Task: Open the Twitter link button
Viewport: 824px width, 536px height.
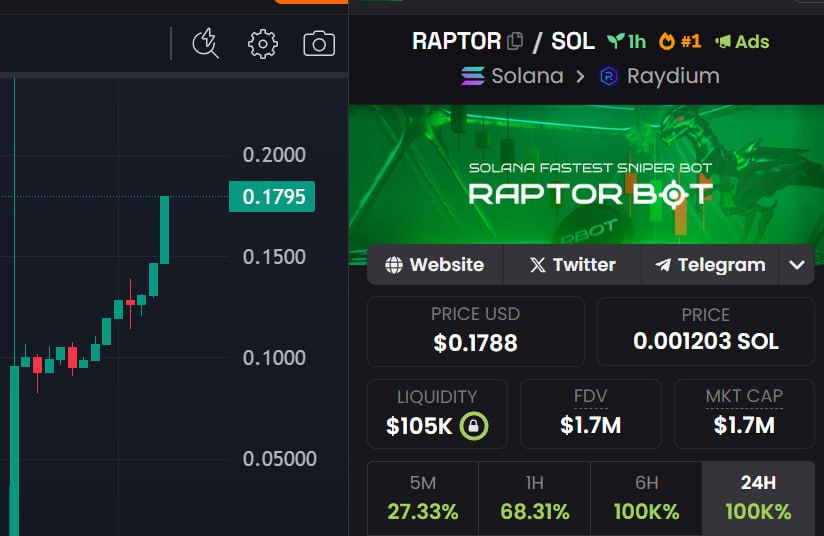Action: (x=572, y=264)
